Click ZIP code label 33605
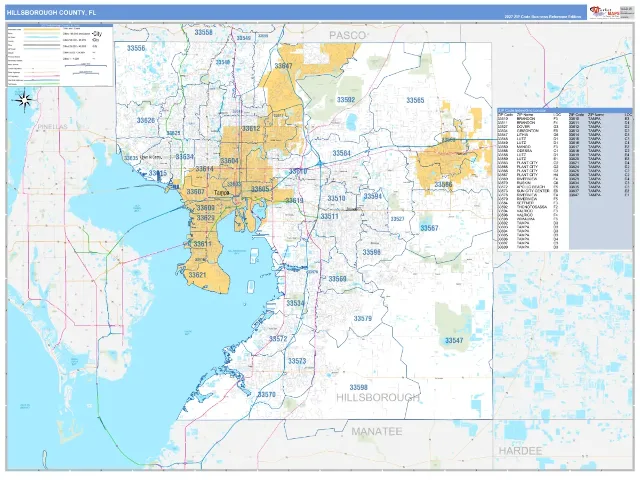 pyautogui.click(x=260, y=189)
